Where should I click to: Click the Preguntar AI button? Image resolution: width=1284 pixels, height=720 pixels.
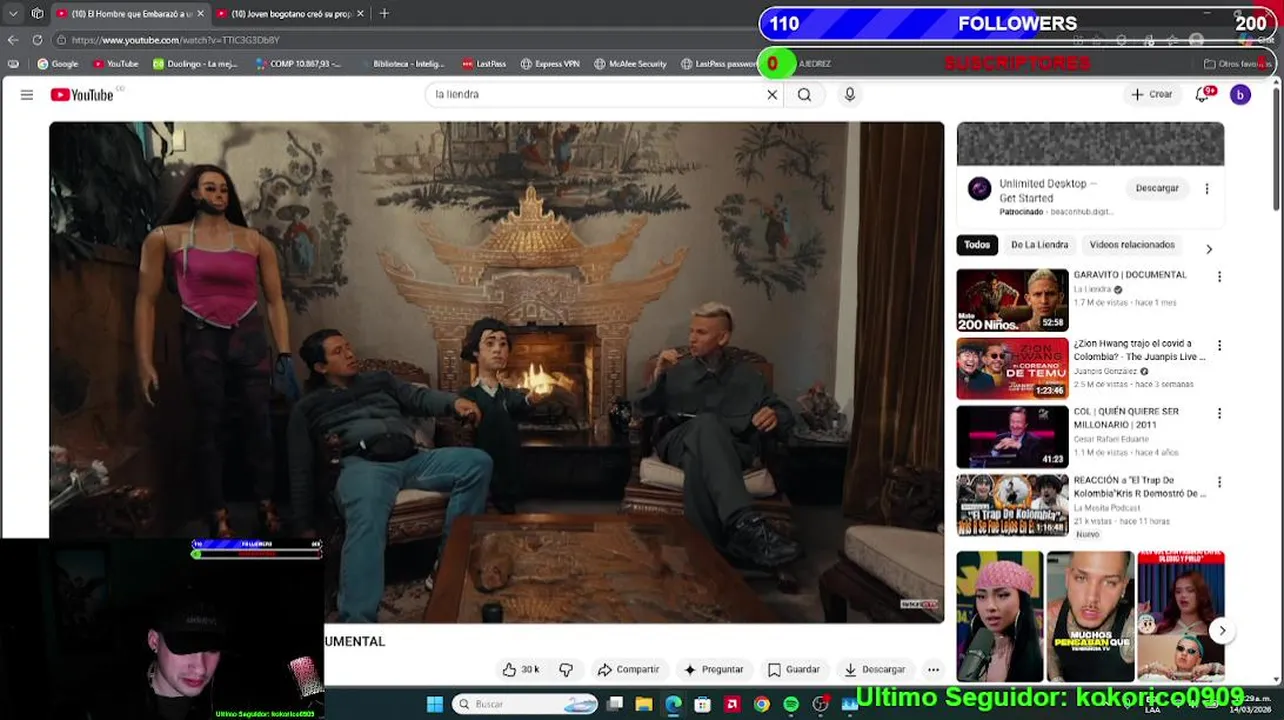pyautogui.click(x=713, y=669)
